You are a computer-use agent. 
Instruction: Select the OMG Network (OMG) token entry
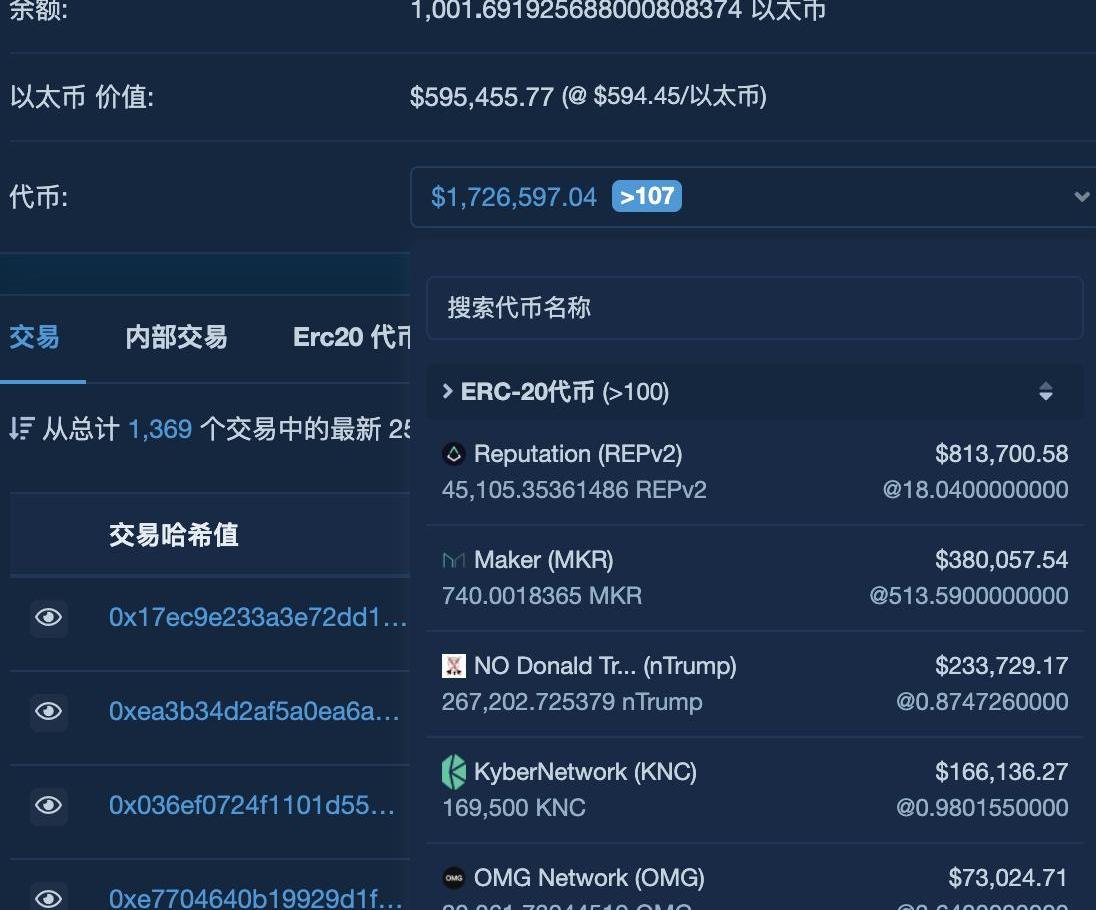point(755,878)
